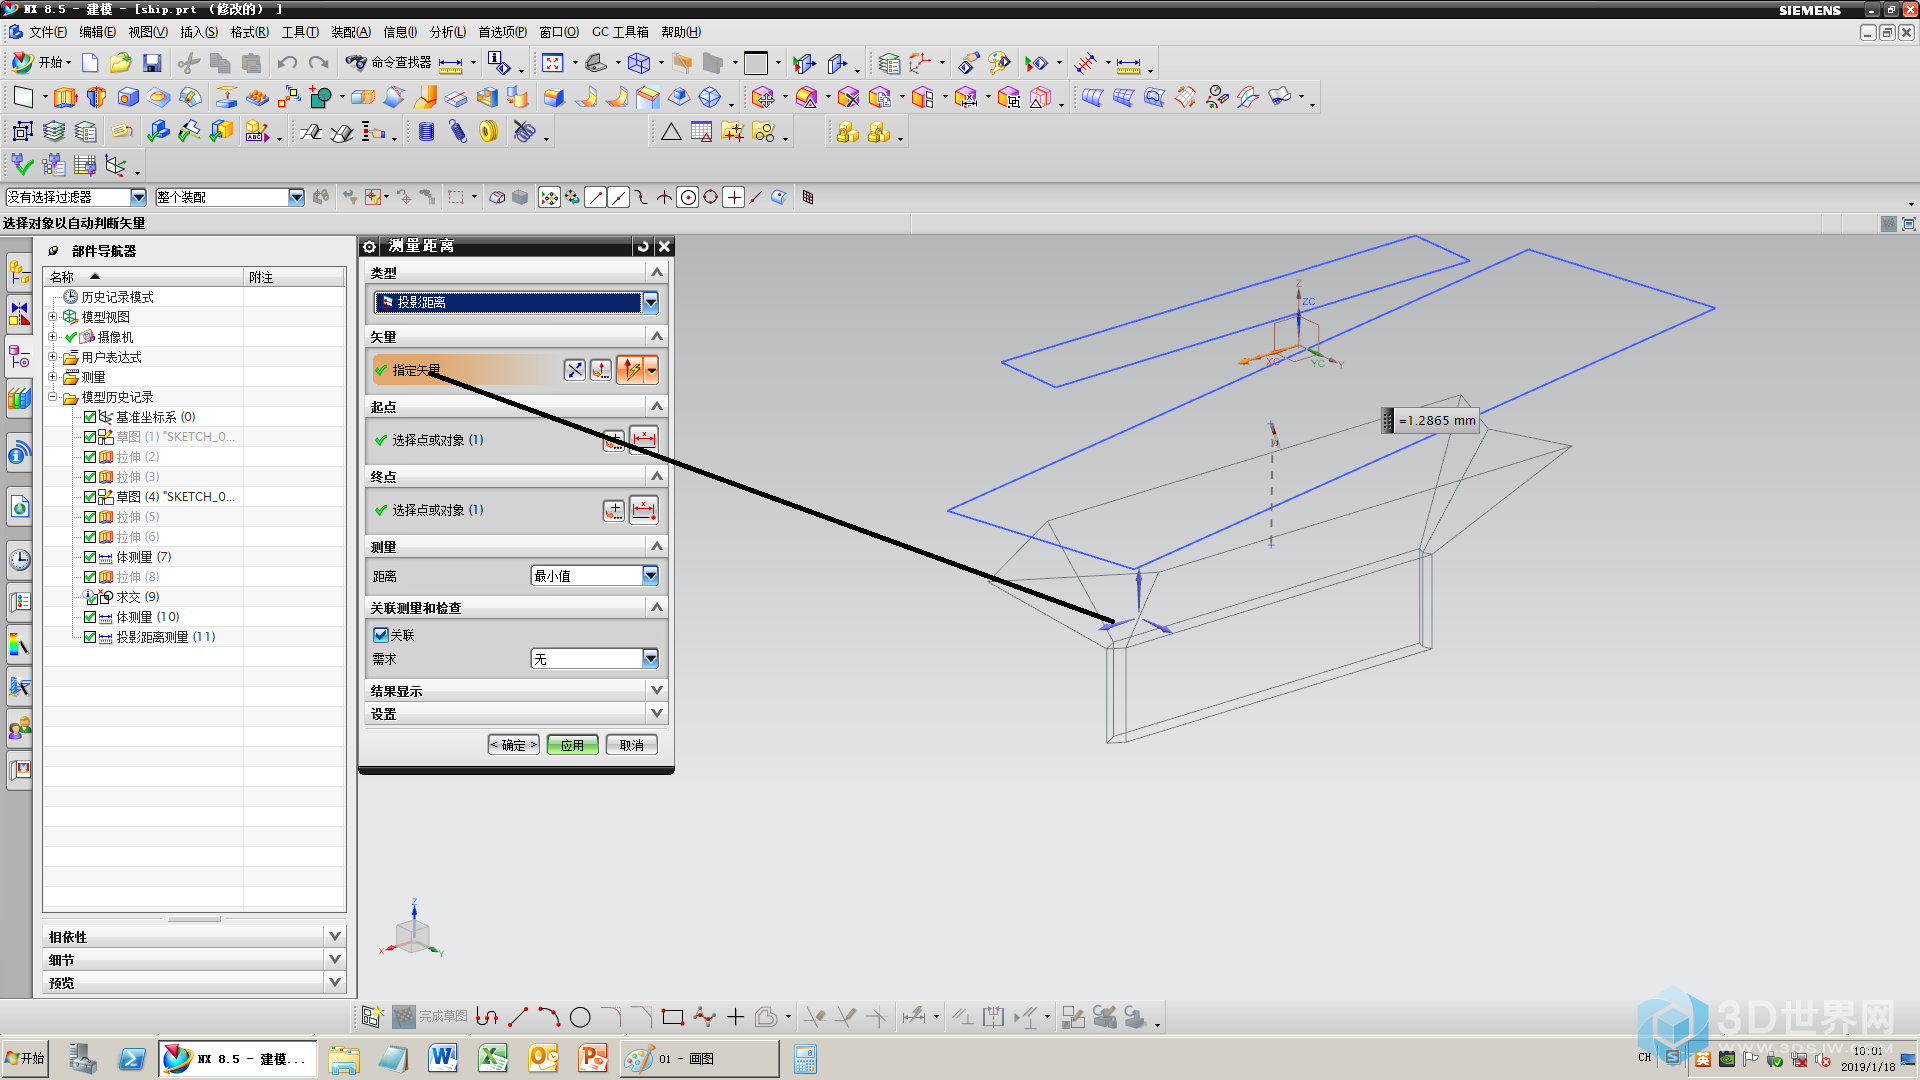The width and height of the screenshot is (1920, 1080).
Task: Click the Cut scissors icon
Action: pos(188,64)
